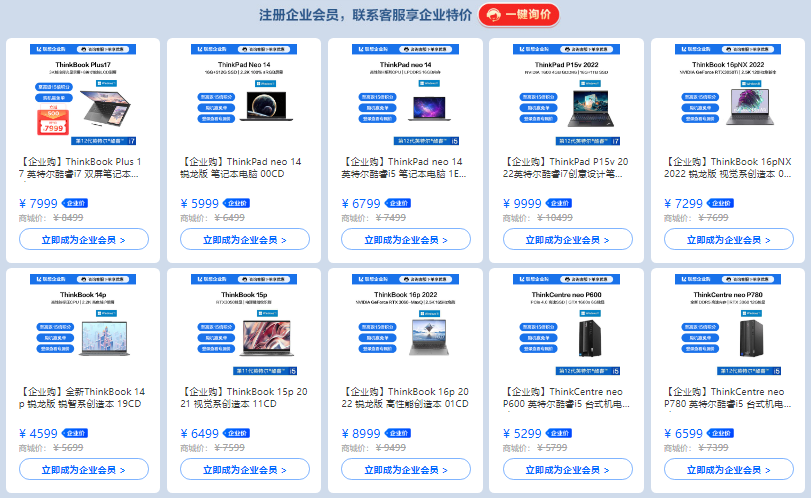The height and width of the screenshot is (498, 811).
Task: Open ThinkCentre neo P780 台式机 title
Action: pos(727,398)
